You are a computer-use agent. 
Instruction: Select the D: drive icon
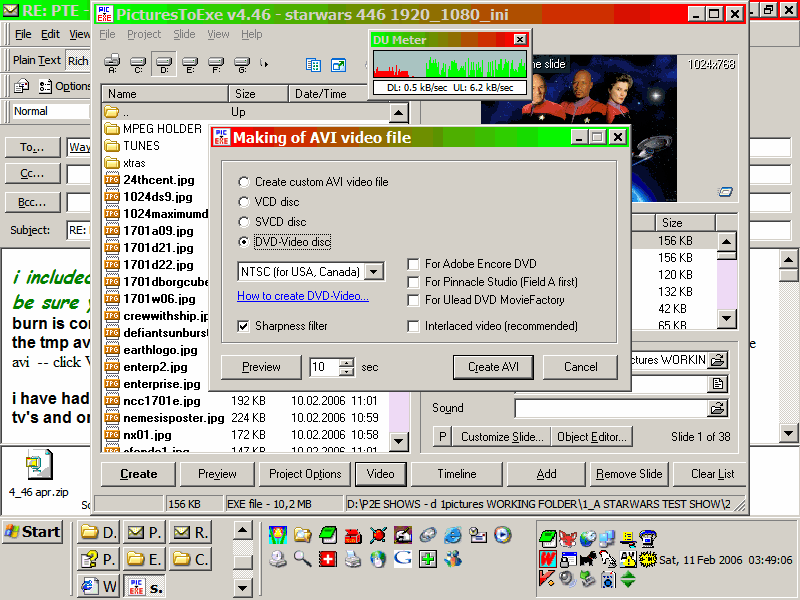click(164, 65)
